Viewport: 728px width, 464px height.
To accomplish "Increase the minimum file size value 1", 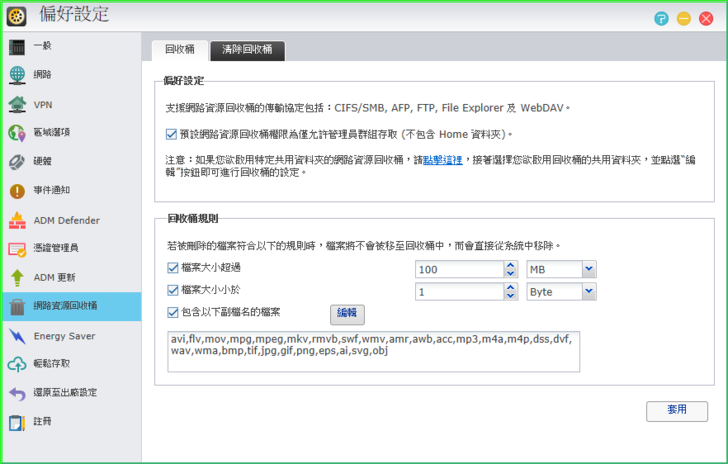I will click(510, 288).
